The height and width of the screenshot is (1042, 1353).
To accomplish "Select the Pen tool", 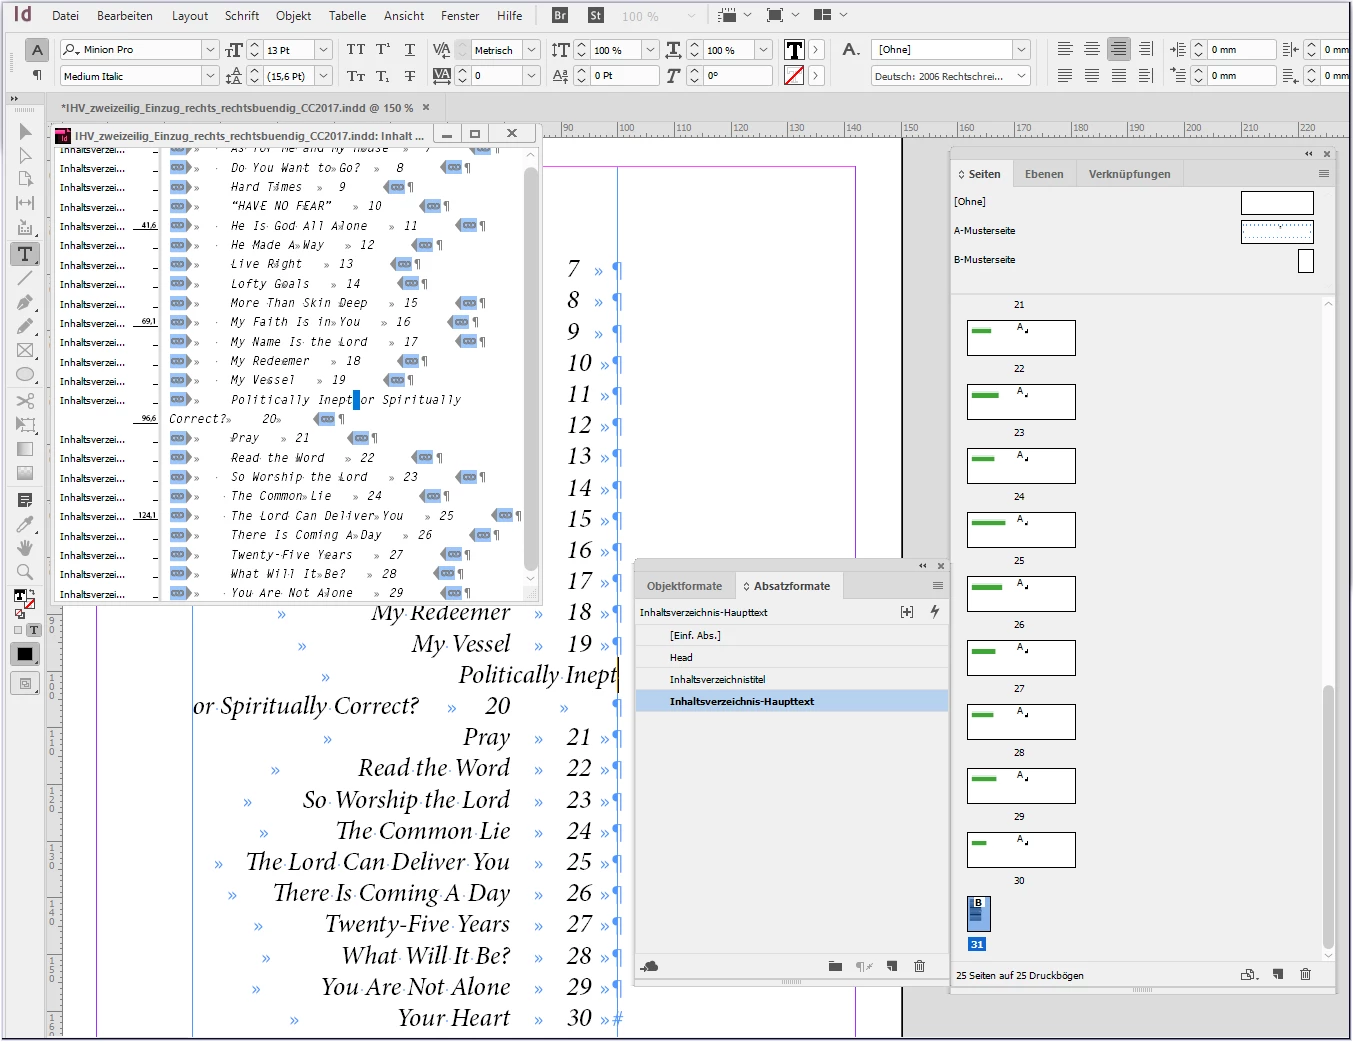I will coord(25,302).
